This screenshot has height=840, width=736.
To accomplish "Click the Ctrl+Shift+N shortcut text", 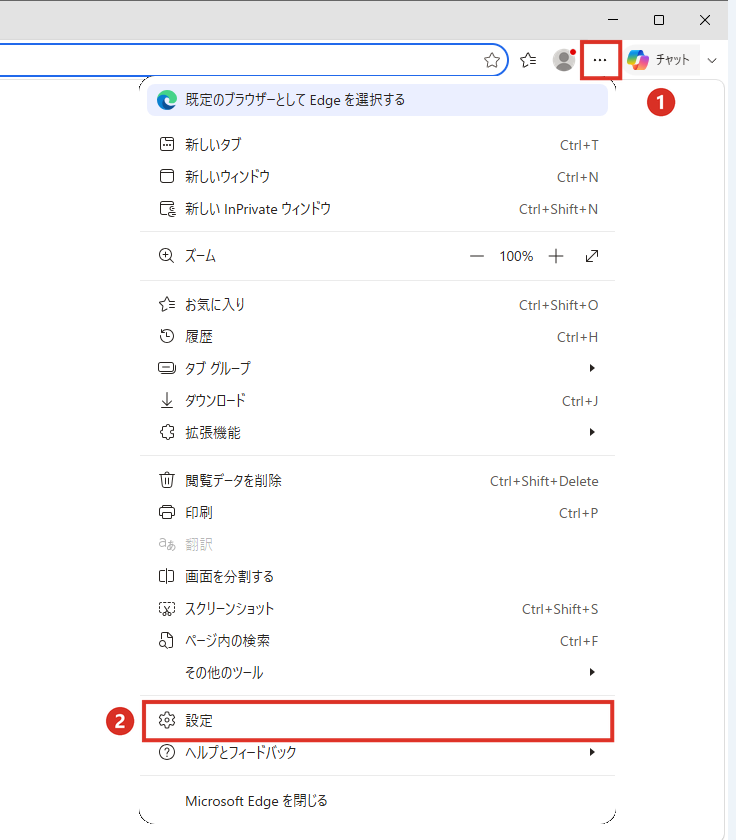I will coord(558,209).
